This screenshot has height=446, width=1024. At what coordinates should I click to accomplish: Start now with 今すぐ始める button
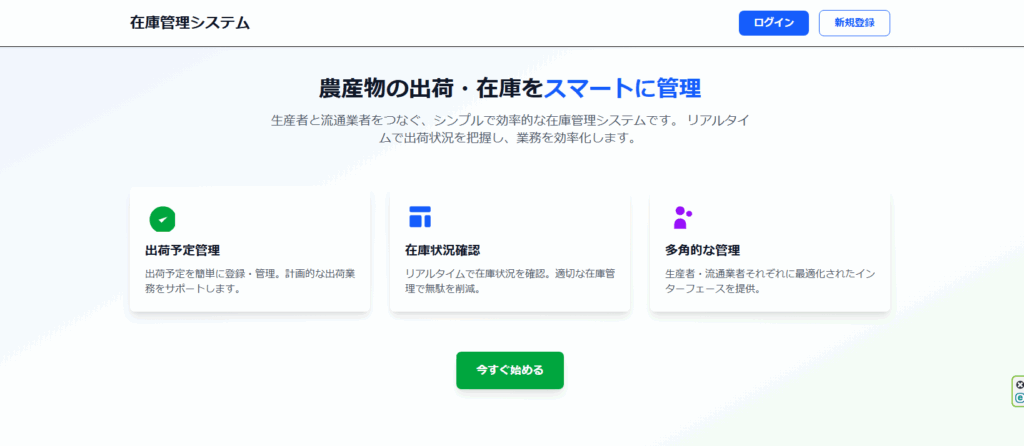click(x=509, y=370)
